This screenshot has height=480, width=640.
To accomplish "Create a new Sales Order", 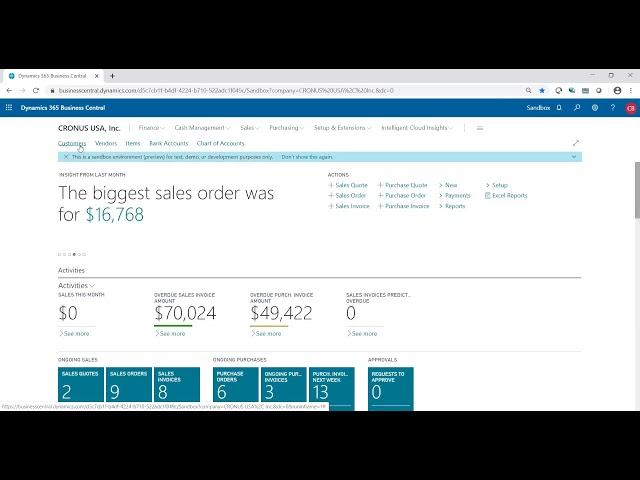I will pos(347,196).
